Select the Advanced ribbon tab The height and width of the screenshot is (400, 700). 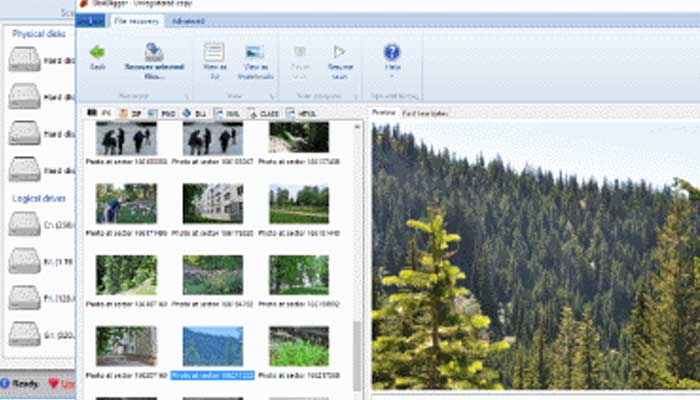coord(188,21)
